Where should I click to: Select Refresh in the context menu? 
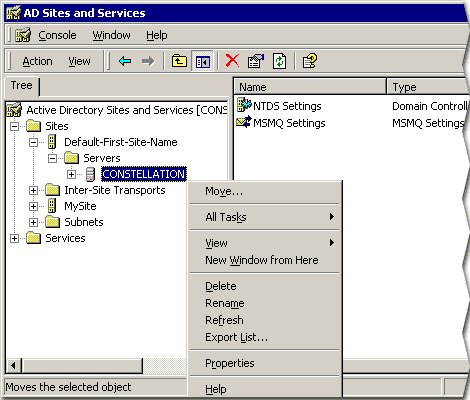(x=264, y=320)
